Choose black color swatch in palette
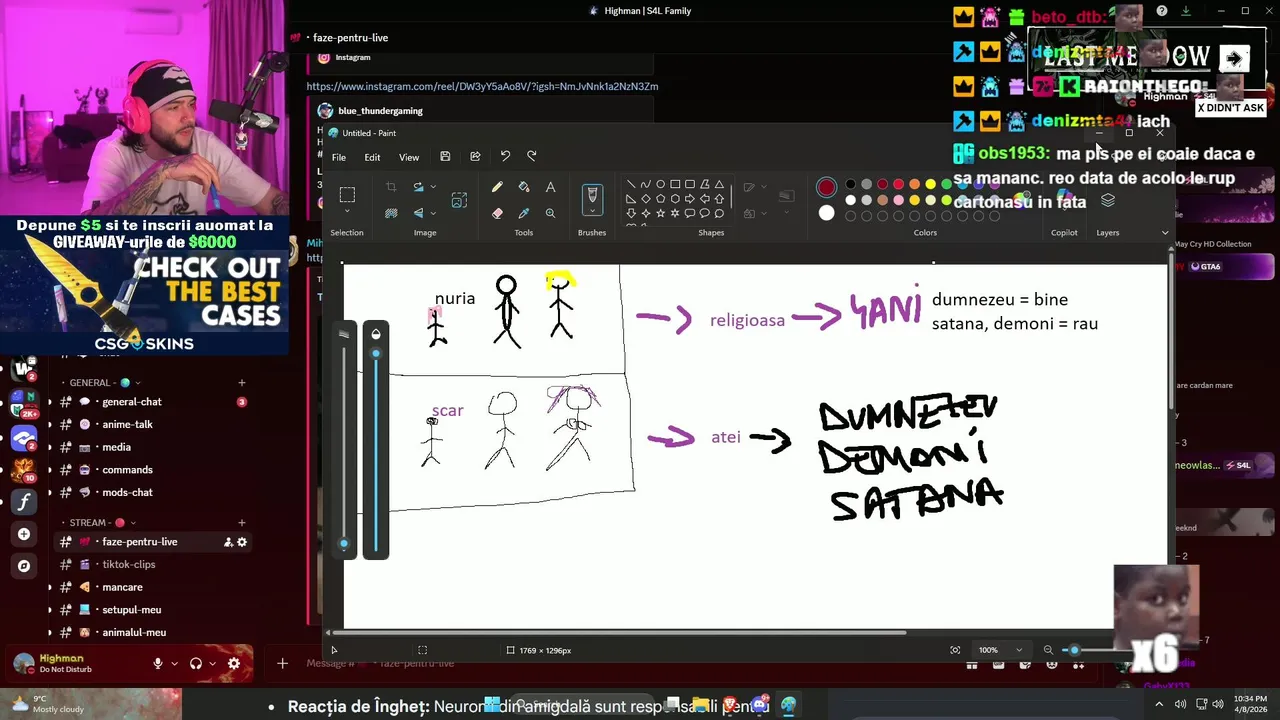Image resolution: width=1280 pixels, height=720 pixels. click(x=850, y=184)
